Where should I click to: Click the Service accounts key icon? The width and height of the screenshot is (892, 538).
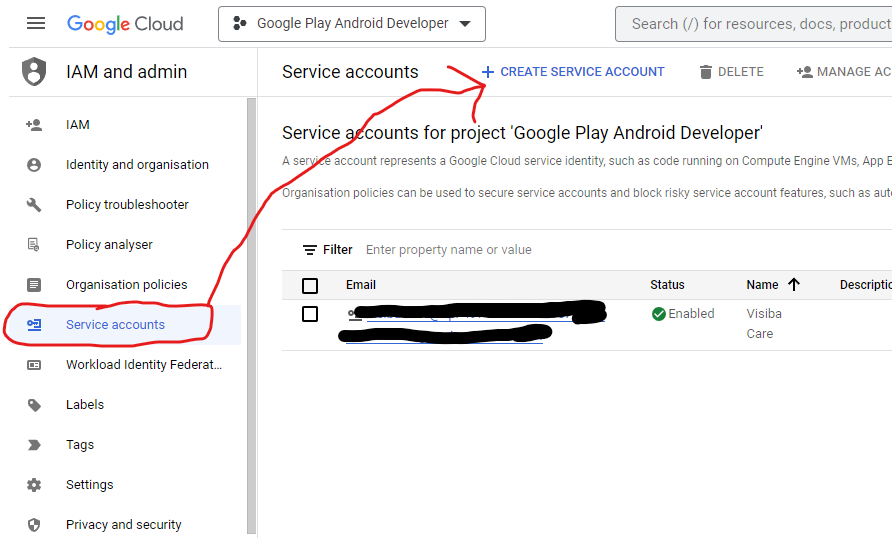tap(34, 325)
